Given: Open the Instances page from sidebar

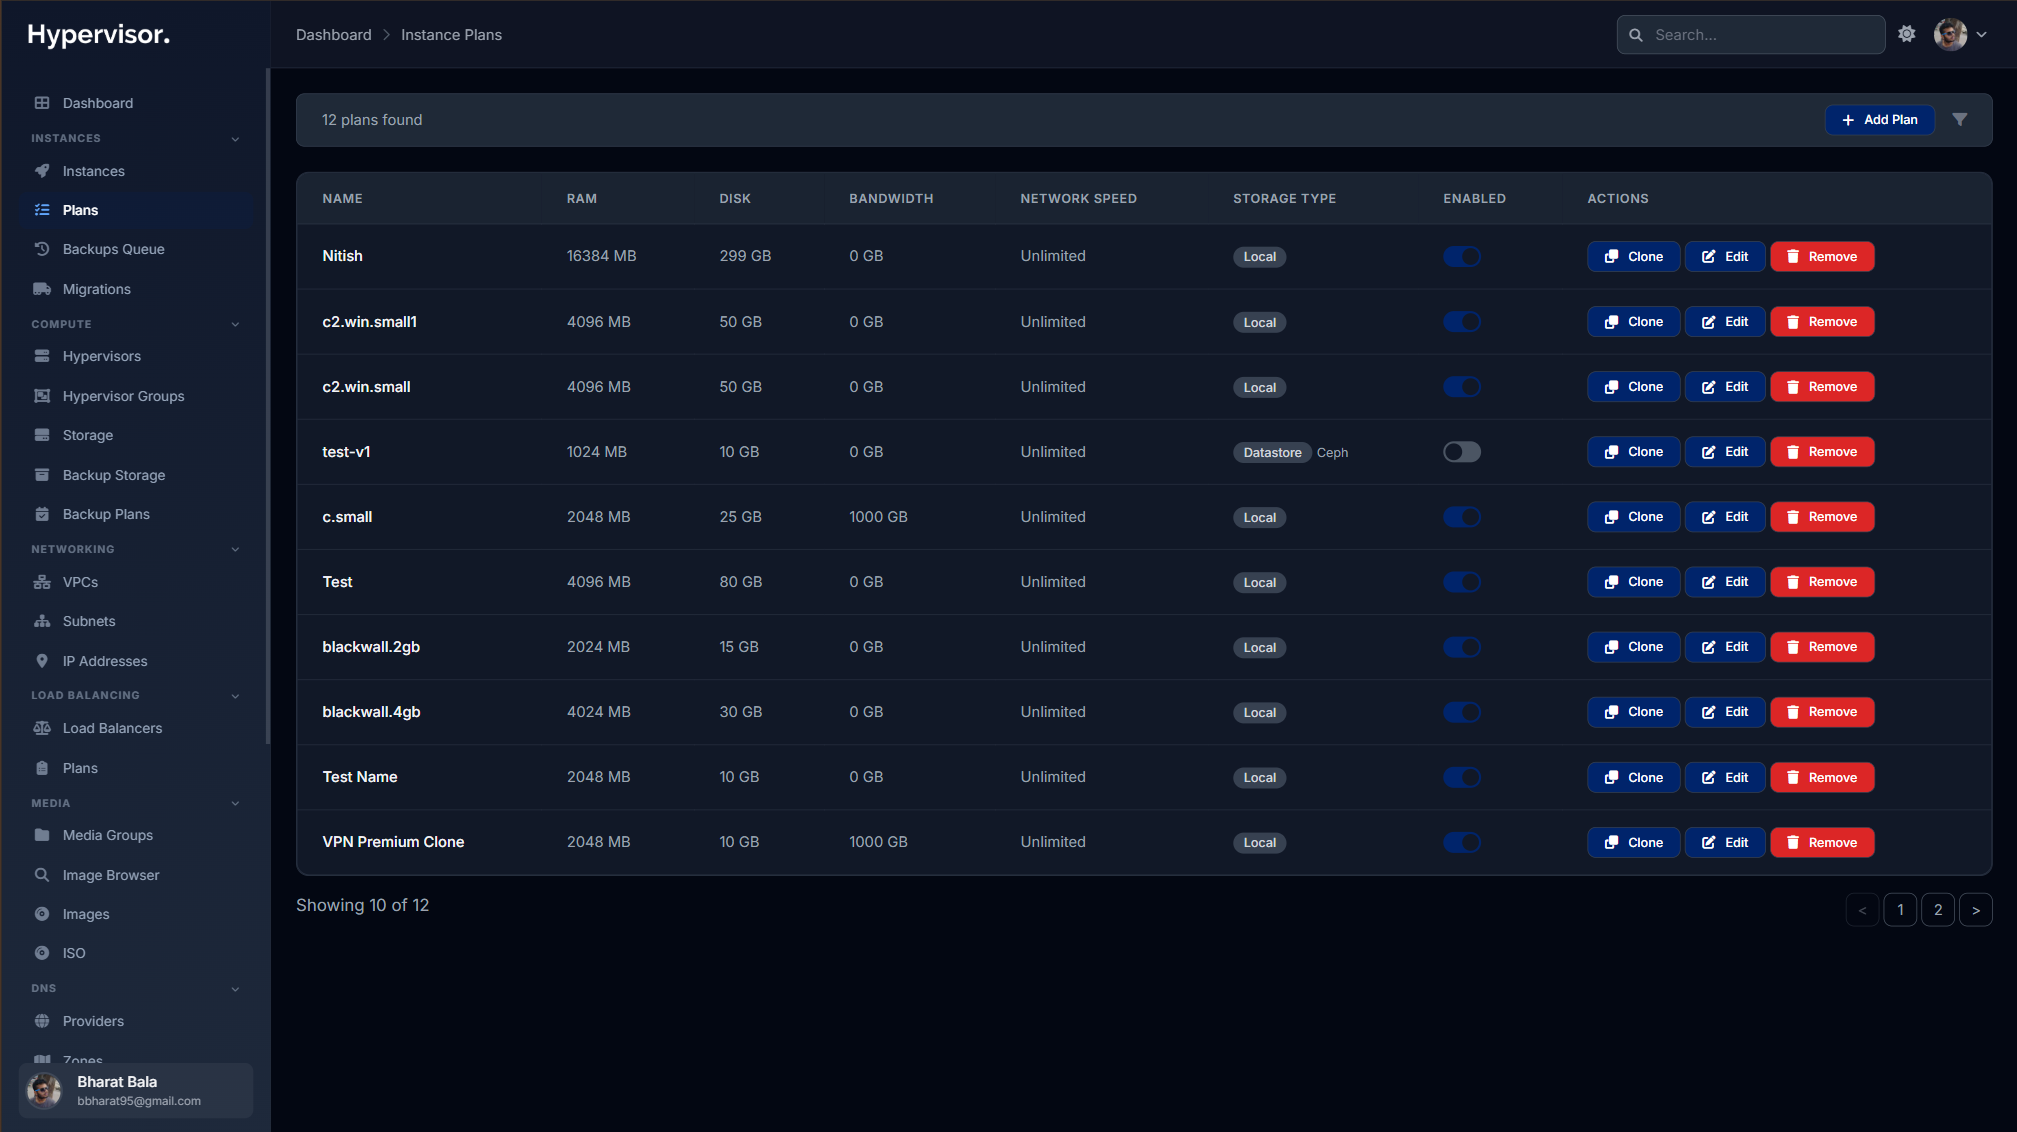Looking at the screenshot, I should point(94,170).
